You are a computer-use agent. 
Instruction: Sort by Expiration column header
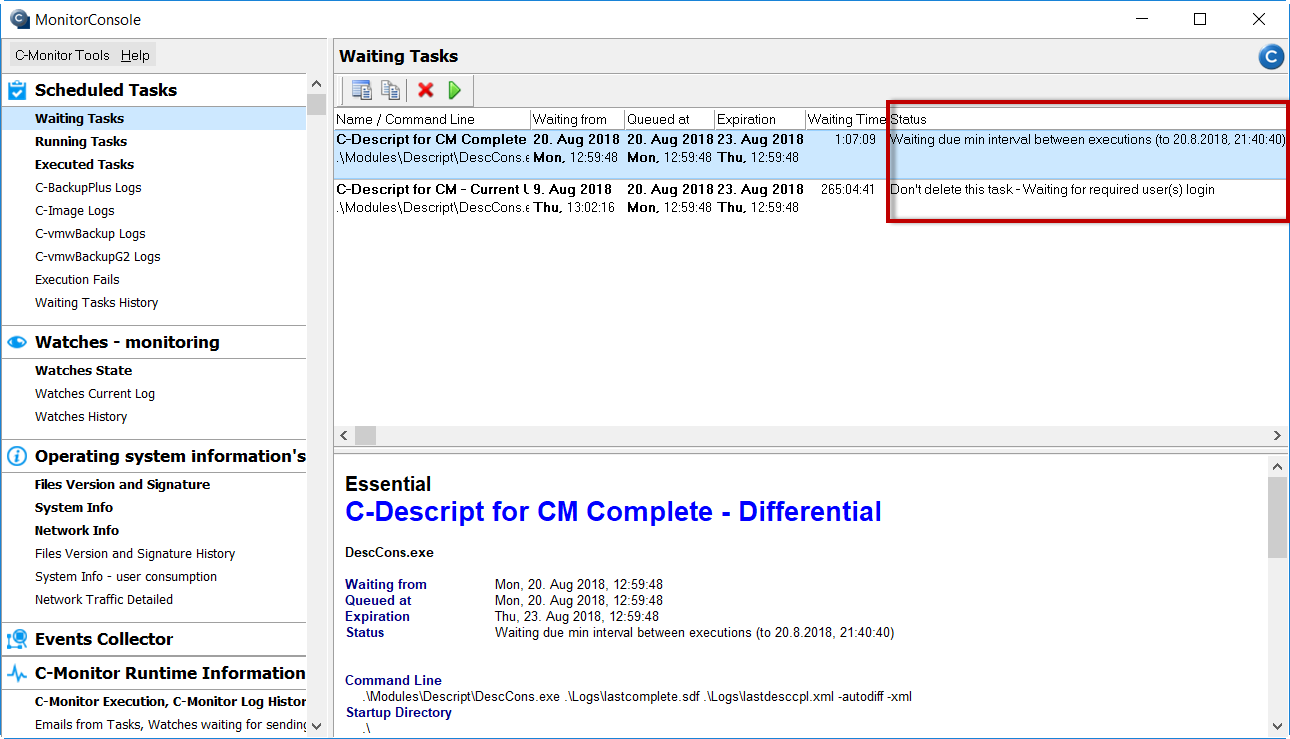pyautogui.click(x=760, y=119)
